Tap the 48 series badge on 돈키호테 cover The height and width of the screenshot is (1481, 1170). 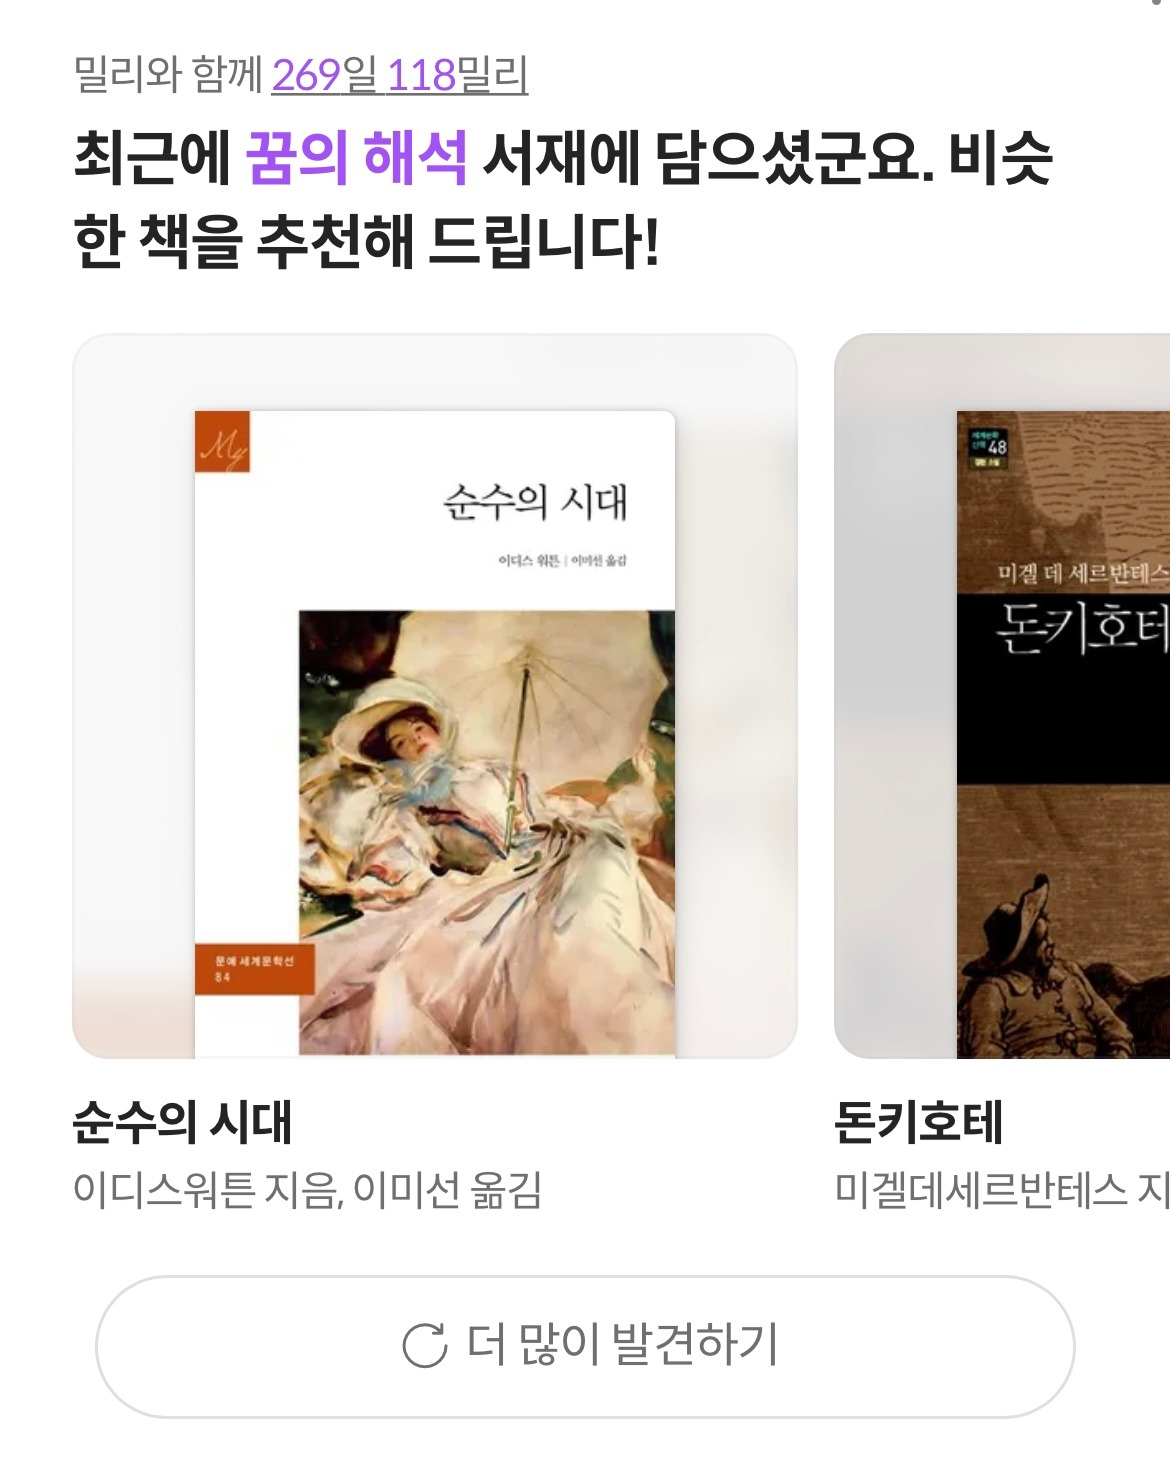pyautogui.click(x=988, y=447)
